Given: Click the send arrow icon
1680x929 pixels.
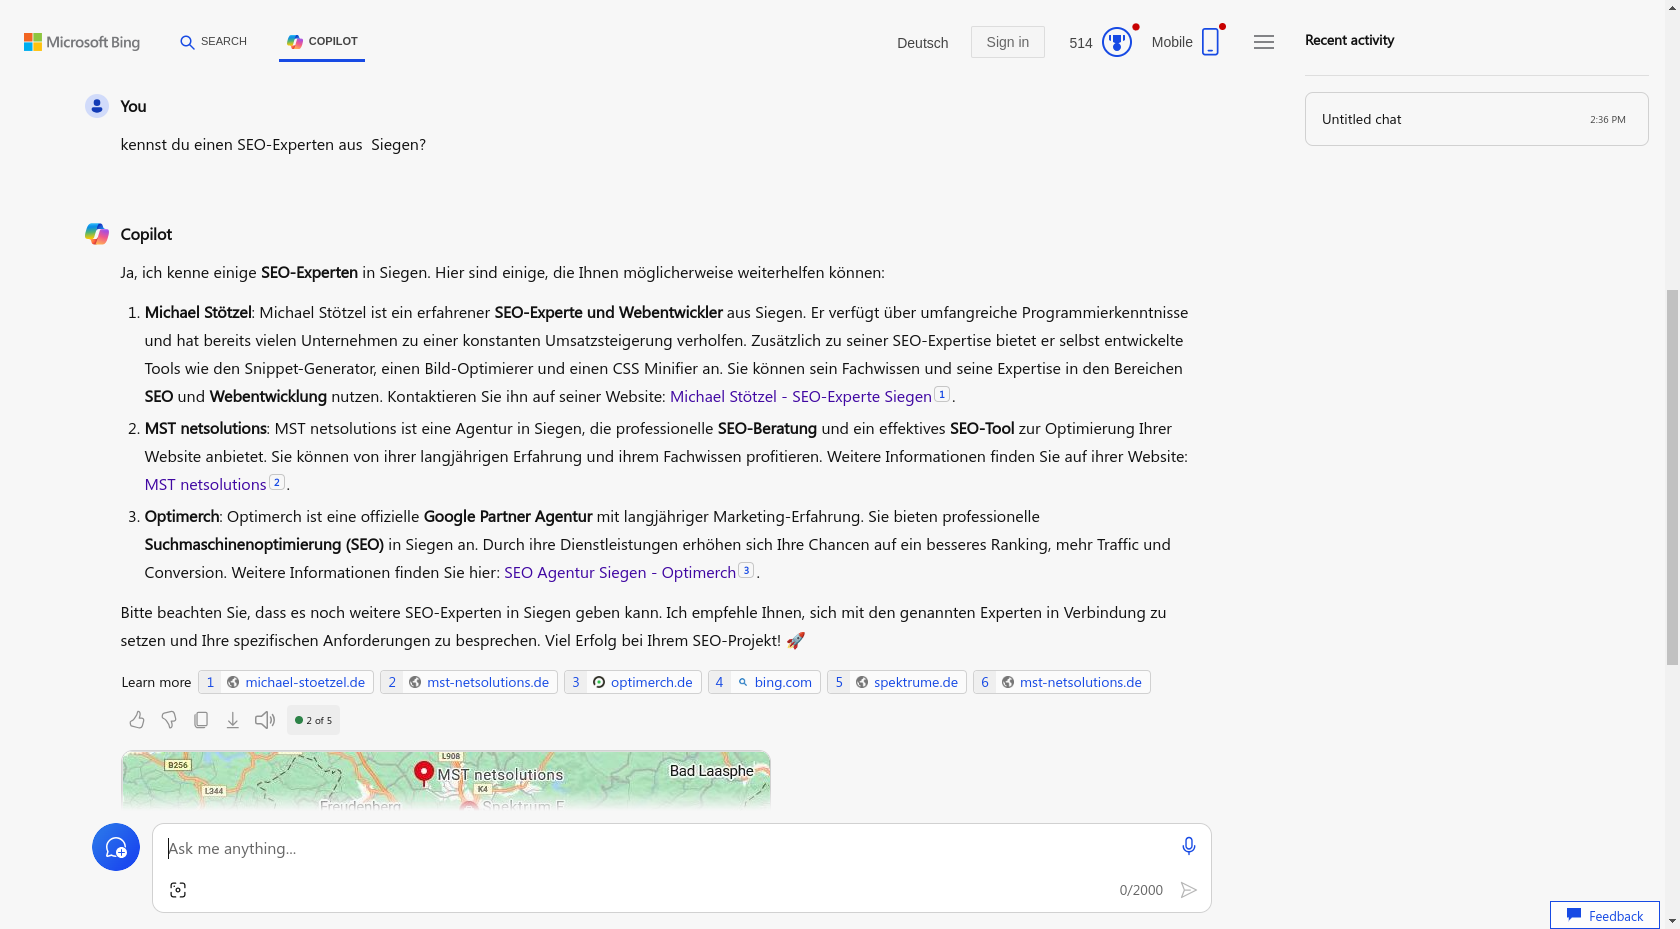Looking at the screenshot, I should coord(1189,890).
